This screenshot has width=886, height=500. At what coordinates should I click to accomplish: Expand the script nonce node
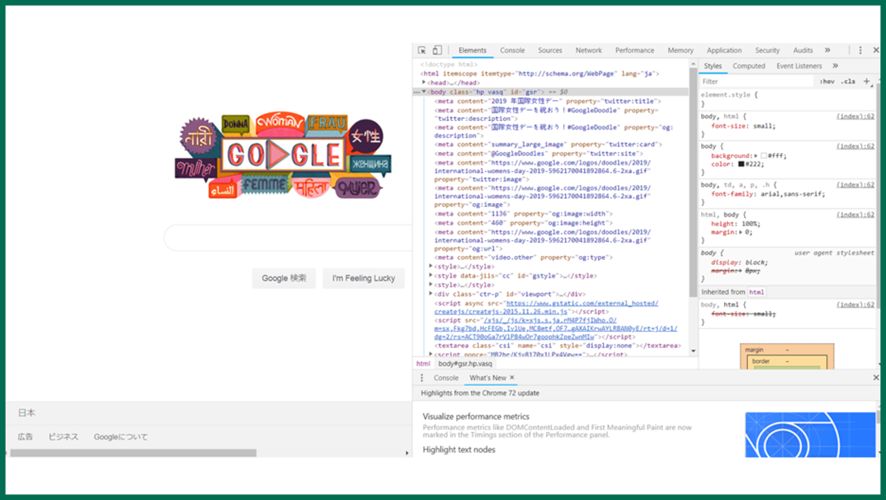[431, 354]
